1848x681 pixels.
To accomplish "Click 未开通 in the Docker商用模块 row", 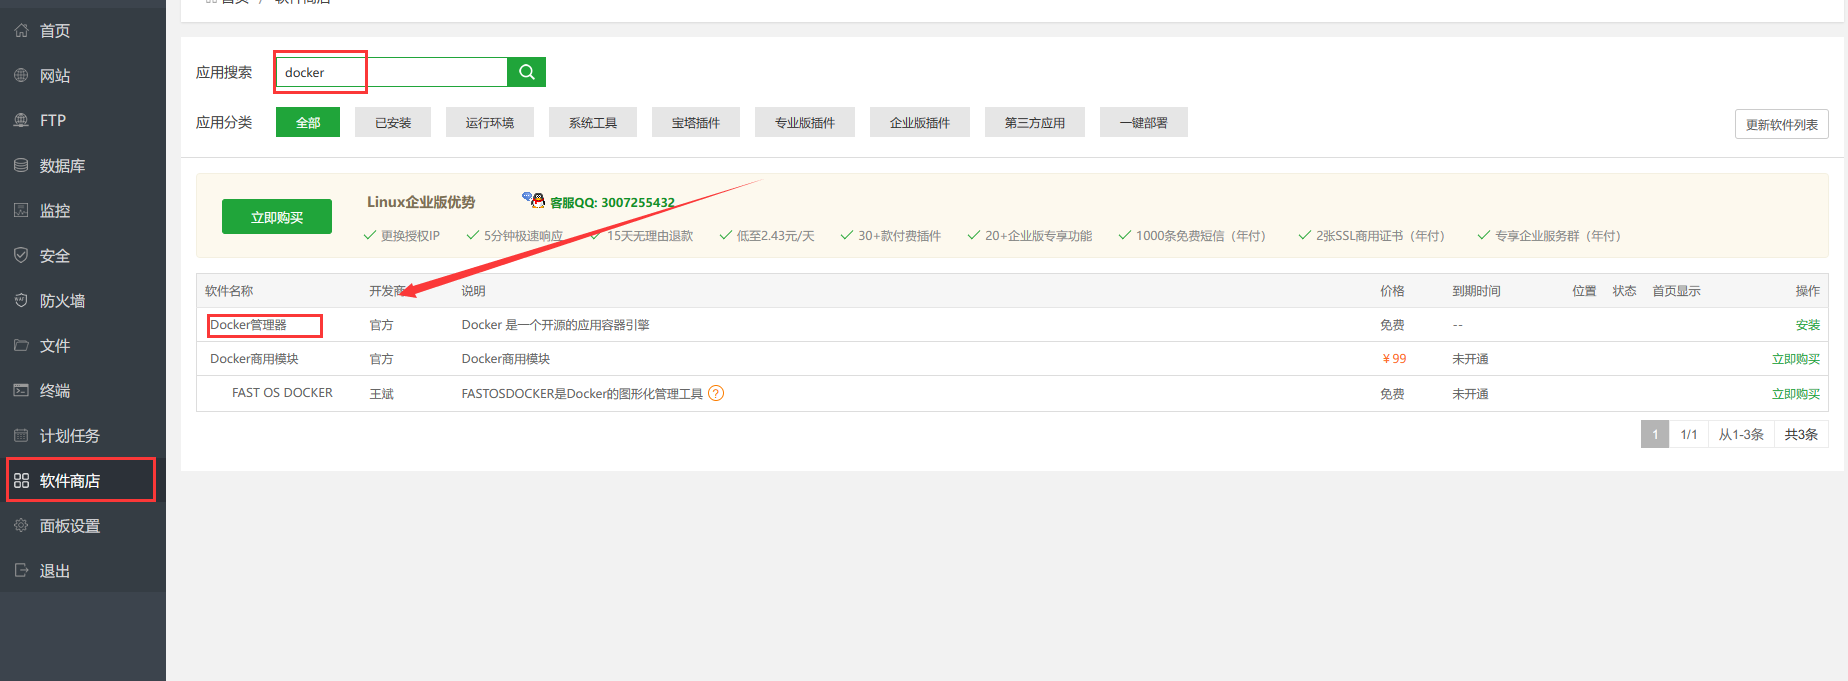I will pos(1470,359).
